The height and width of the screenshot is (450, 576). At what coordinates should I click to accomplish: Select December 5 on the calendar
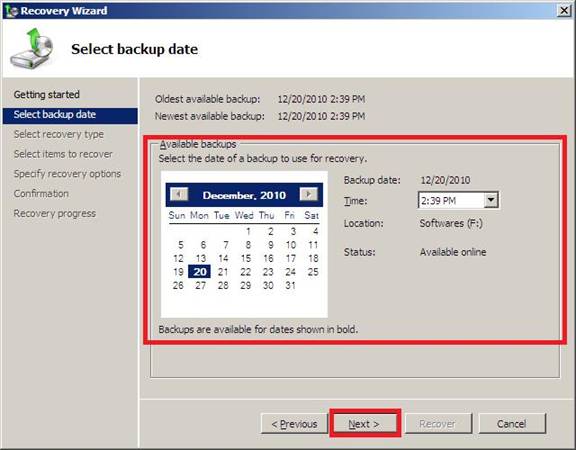point(180,245)
